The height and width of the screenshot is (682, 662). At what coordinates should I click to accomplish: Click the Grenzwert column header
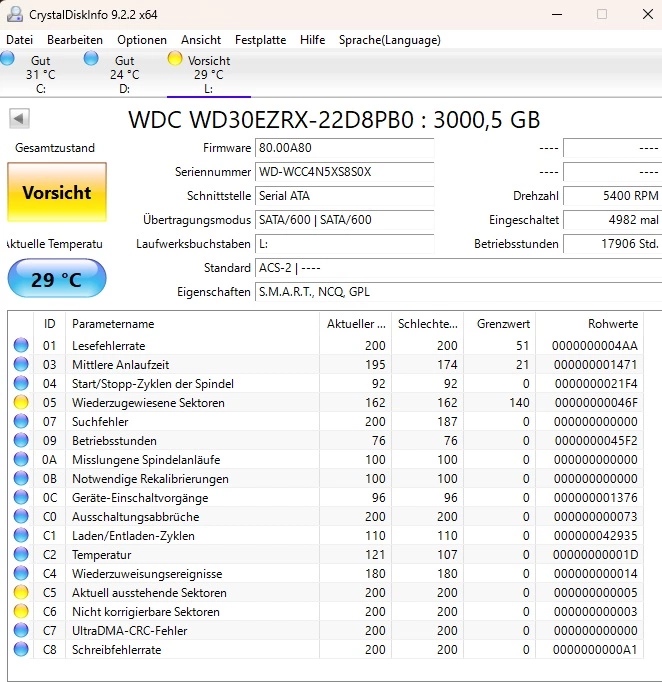pos(499,324)
